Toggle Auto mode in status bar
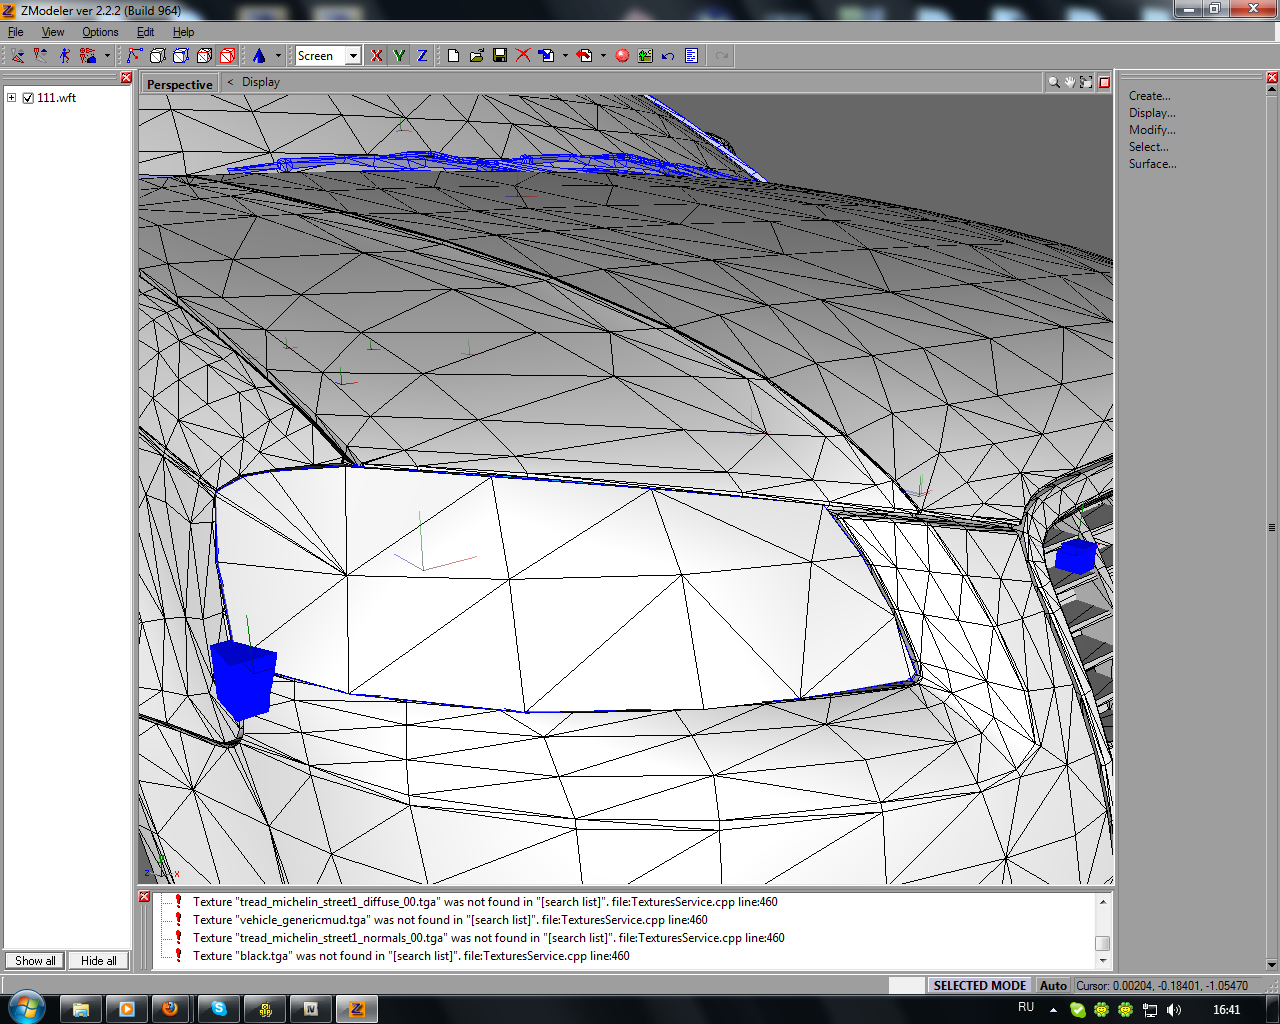Image resolution: width=1280 pixels, height=1024 pixels. (1053, 985)
